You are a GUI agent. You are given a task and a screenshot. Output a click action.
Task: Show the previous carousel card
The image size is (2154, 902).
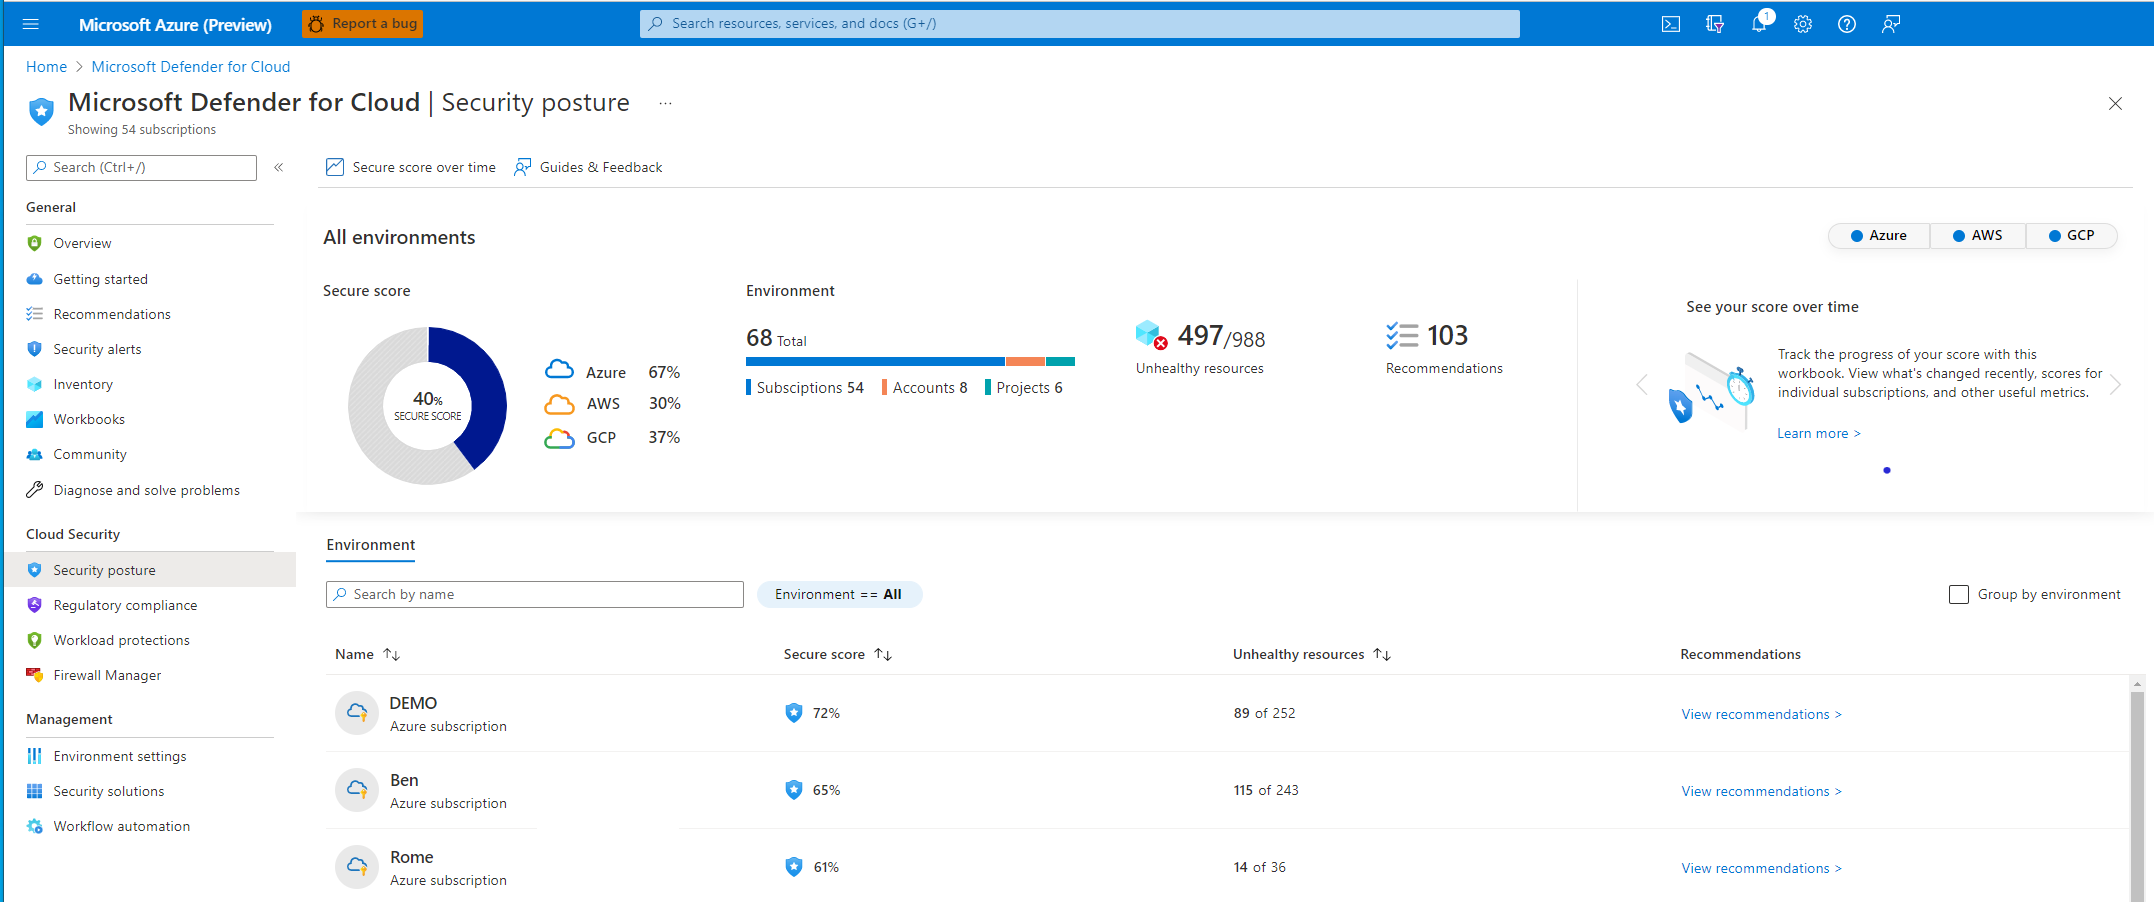[x=1641, y=385]
